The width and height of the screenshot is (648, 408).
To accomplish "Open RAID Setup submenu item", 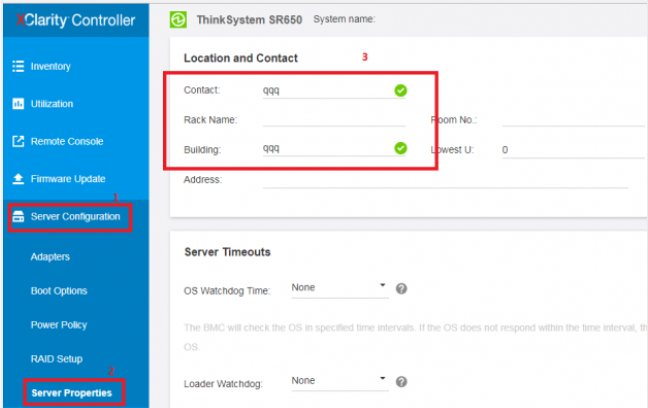I will [57, 359].
